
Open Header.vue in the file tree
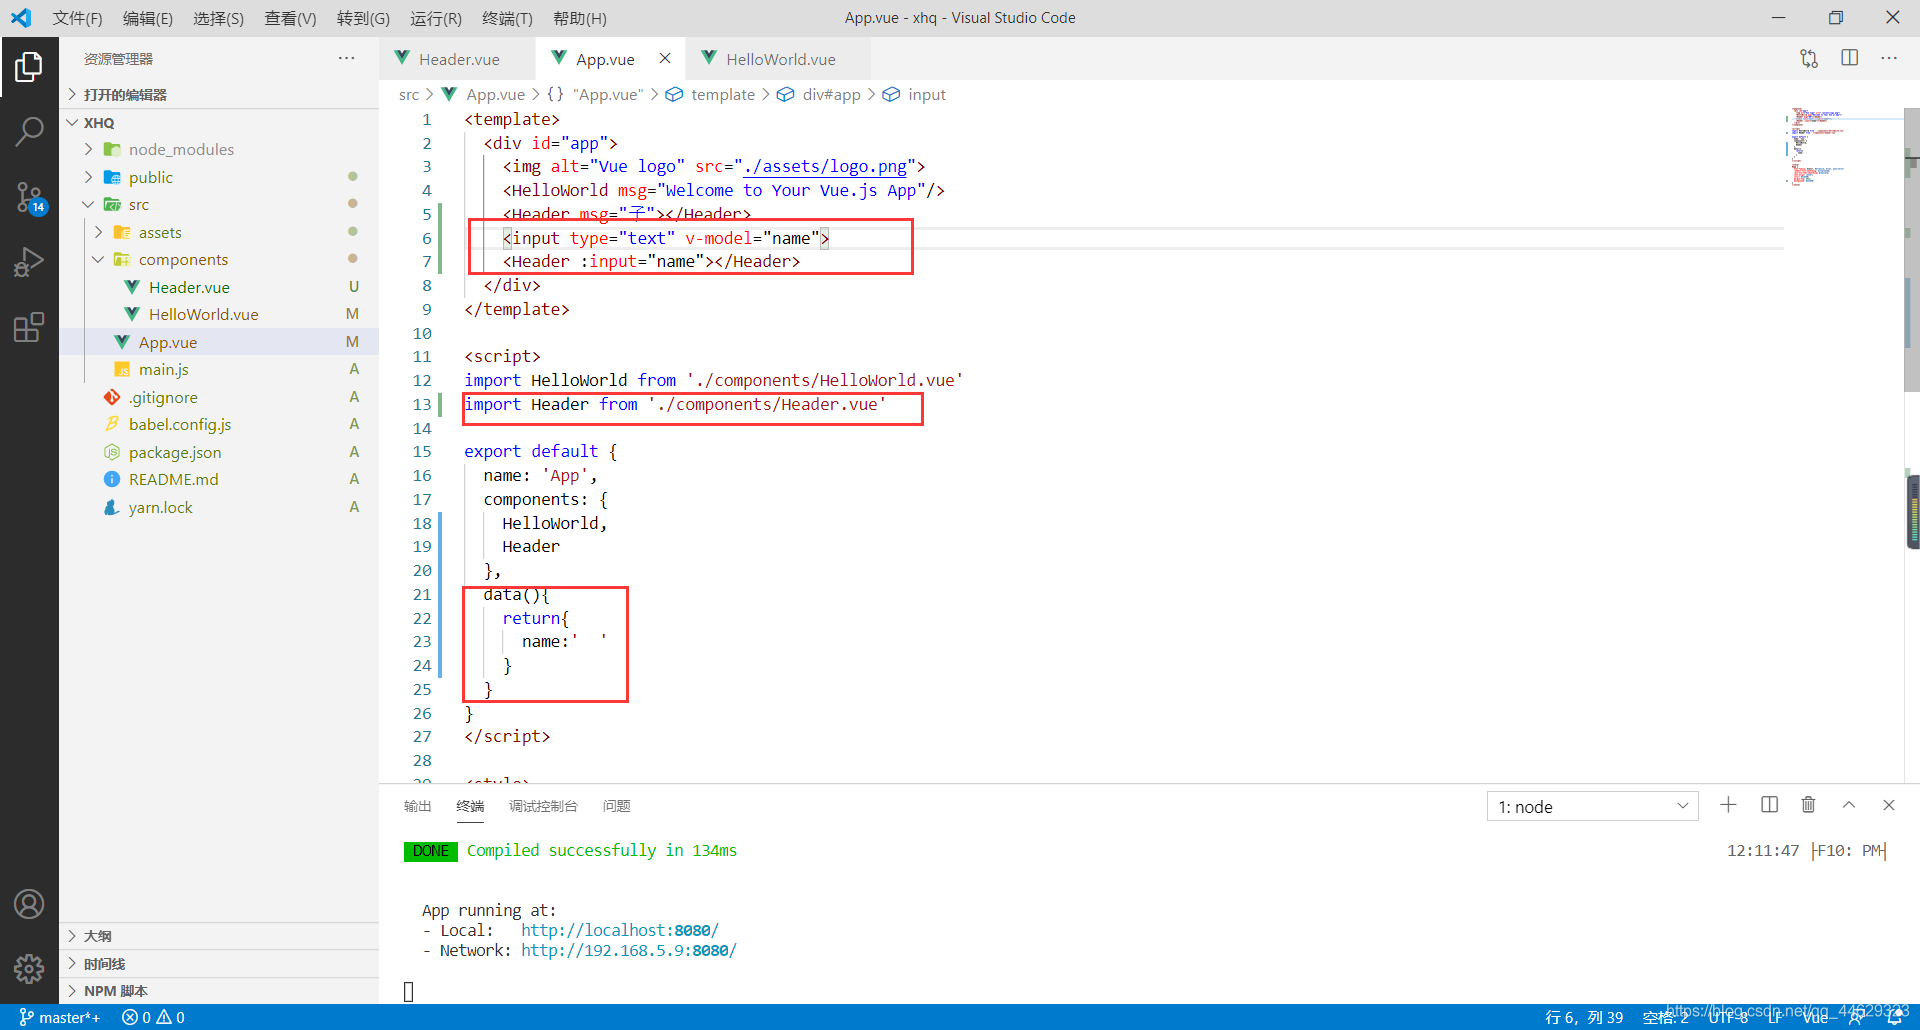218,287
